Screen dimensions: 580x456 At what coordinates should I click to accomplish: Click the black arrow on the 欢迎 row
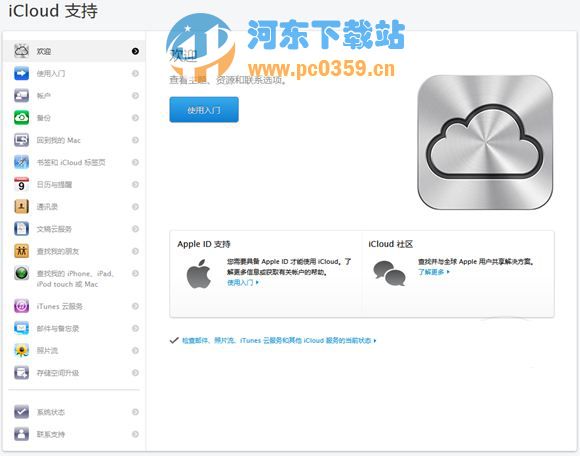135,51
